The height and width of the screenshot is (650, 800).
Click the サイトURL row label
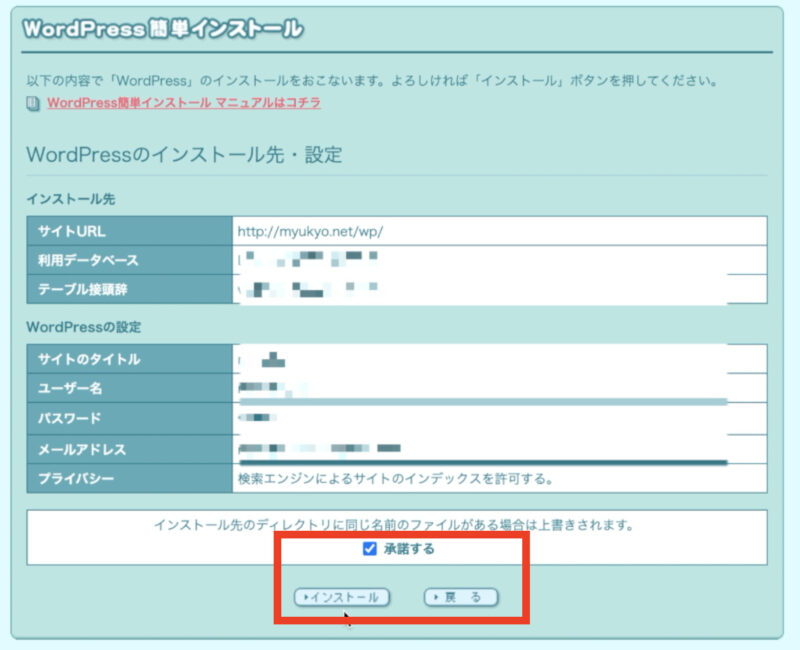[x=130, y=231]
